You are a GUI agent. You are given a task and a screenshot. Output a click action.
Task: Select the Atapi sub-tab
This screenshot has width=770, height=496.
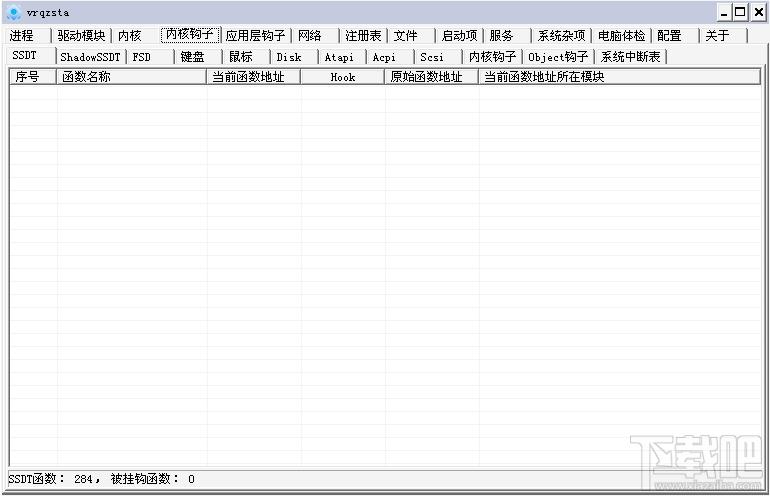pos(343,57)
